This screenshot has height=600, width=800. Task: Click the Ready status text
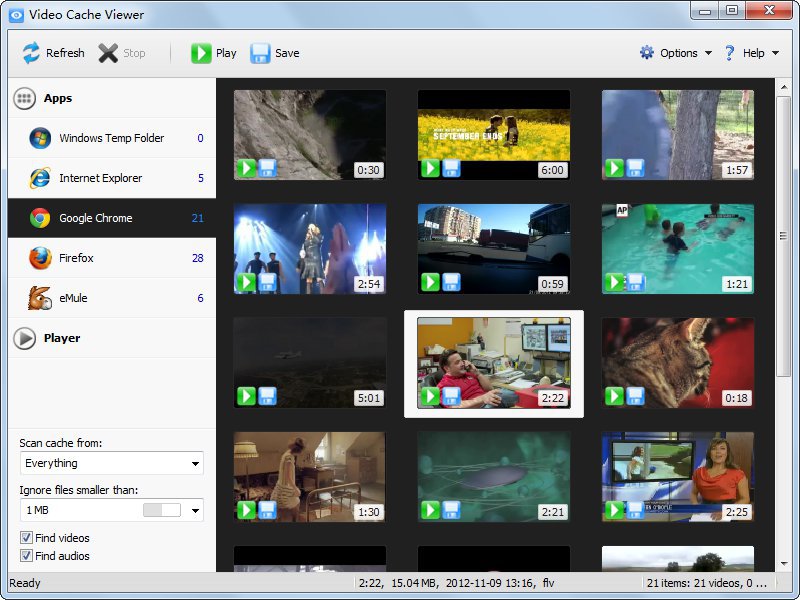(24, 583)
